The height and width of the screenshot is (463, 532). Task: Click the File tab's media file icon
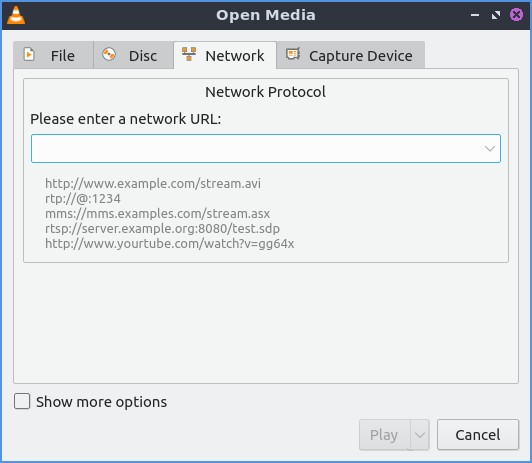pos(29,54)
